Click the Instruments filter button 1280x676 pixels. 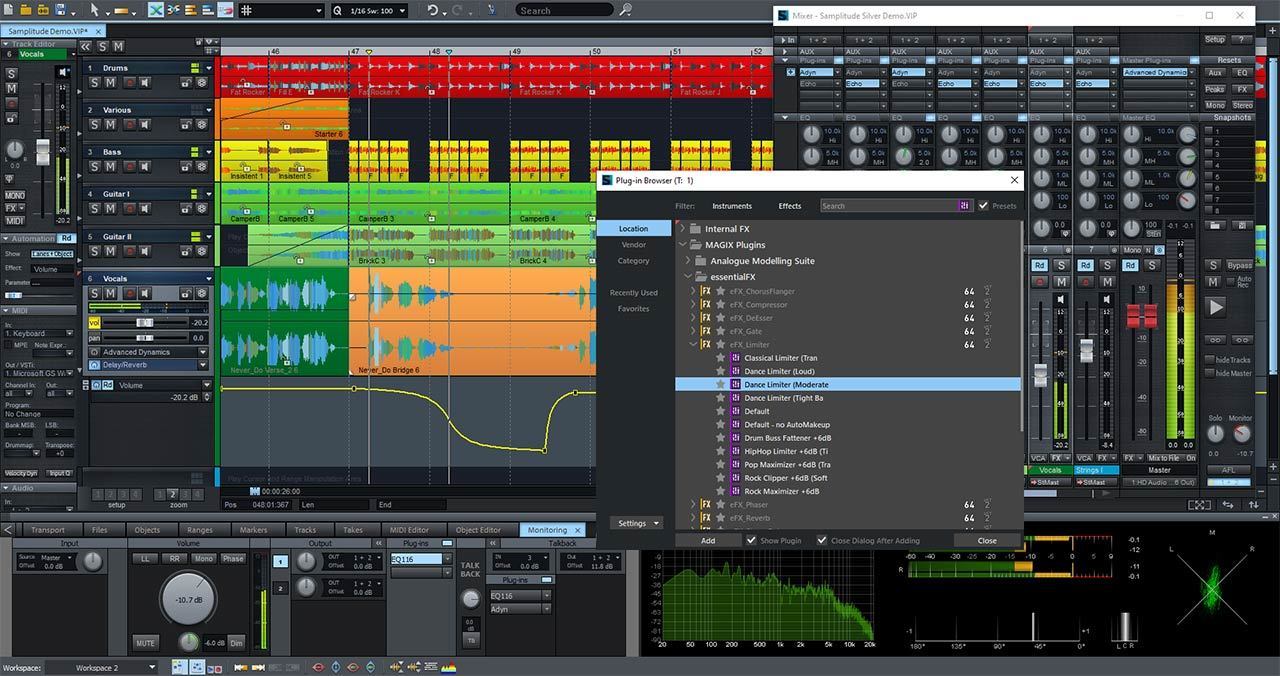(732, 206)
